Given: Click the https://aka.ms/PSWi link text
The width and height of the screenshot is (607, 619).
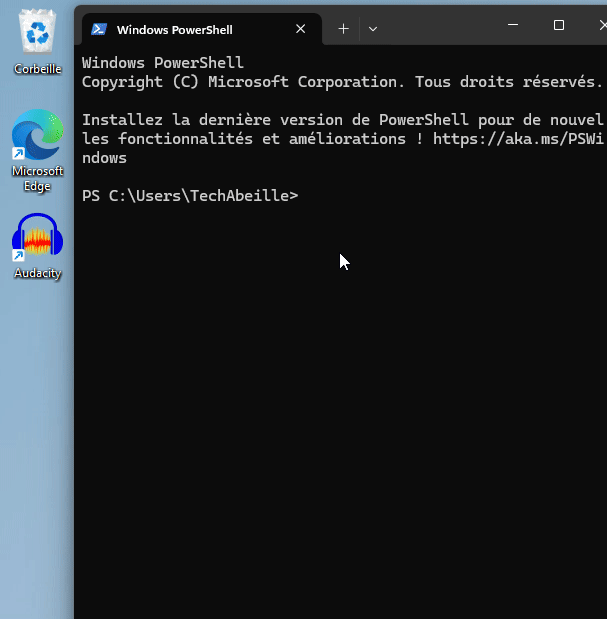Looking at the screenshot, I should tap(518, 139).
